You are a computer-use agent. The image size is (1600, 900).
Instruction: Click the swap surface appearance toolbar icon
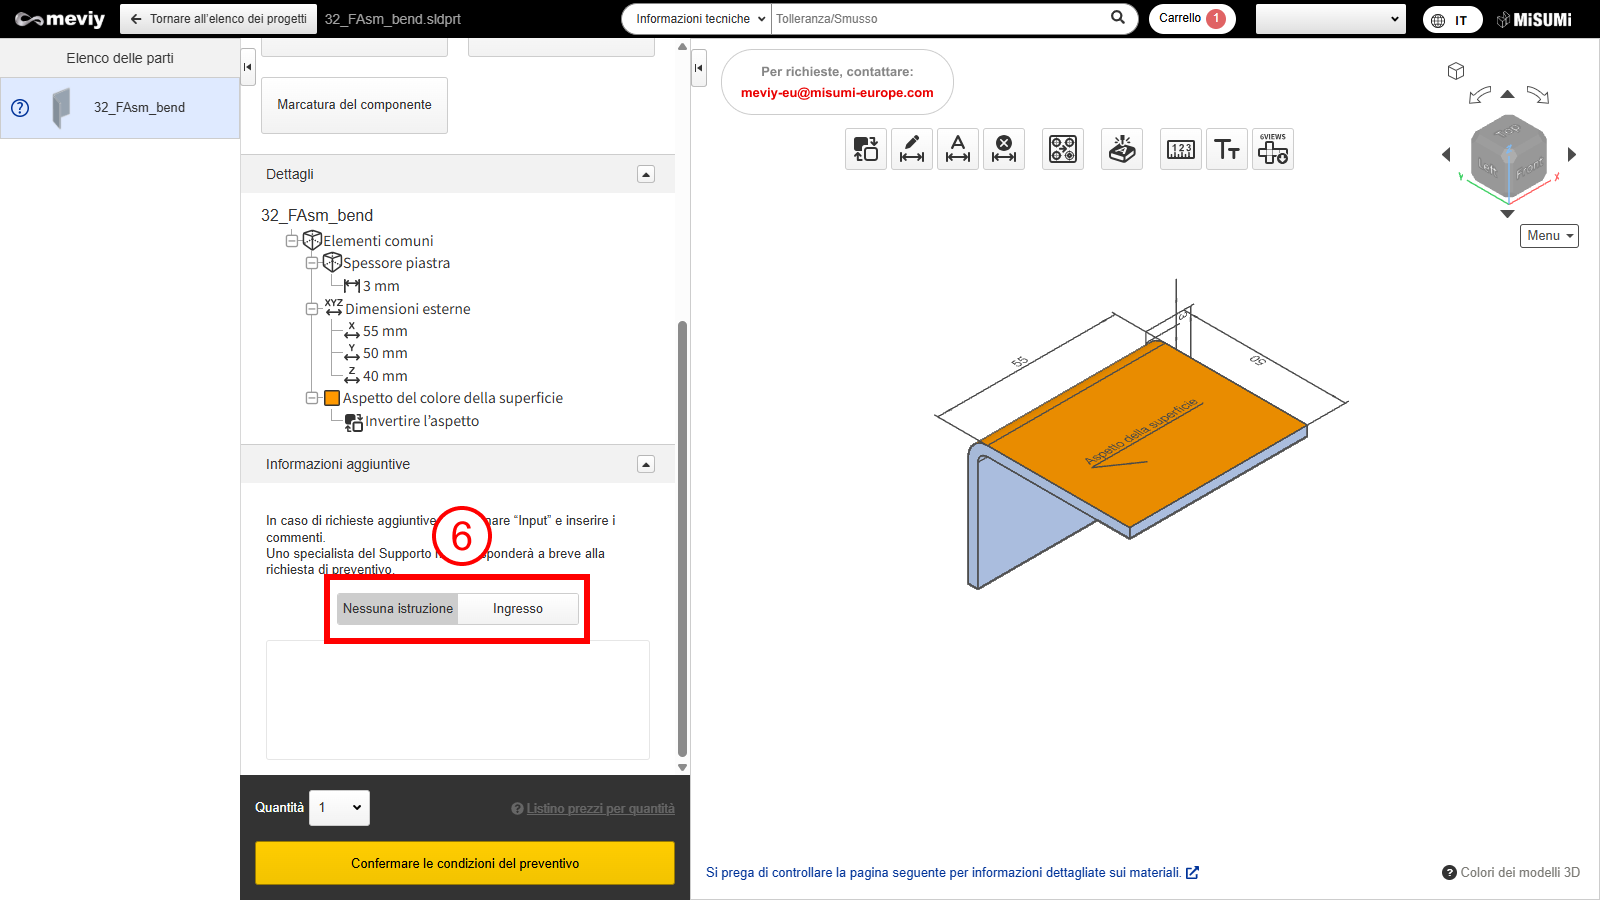(866, 150)
